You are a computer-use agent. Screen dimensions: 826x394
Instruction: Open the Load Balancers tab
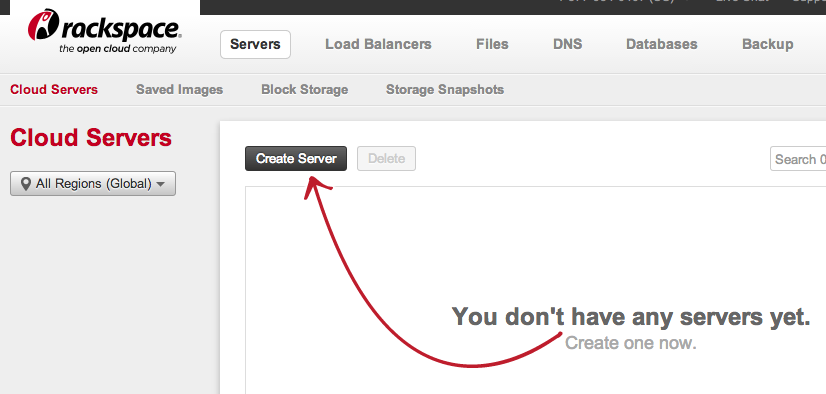[378, 44]
